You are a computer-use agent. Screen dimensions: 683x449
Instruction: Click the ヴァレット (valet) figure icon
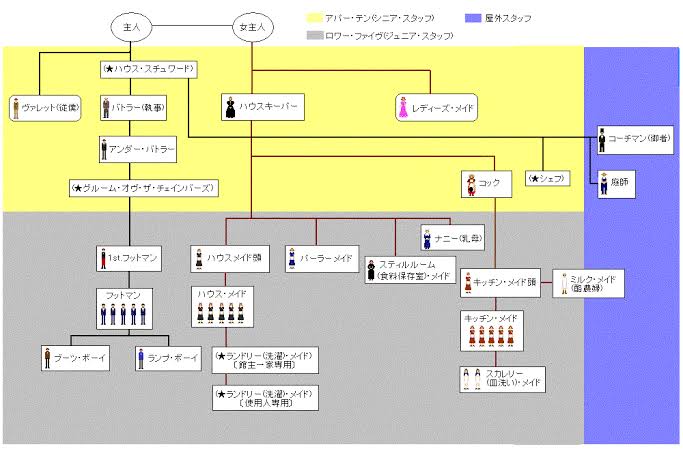pos(16,107)
